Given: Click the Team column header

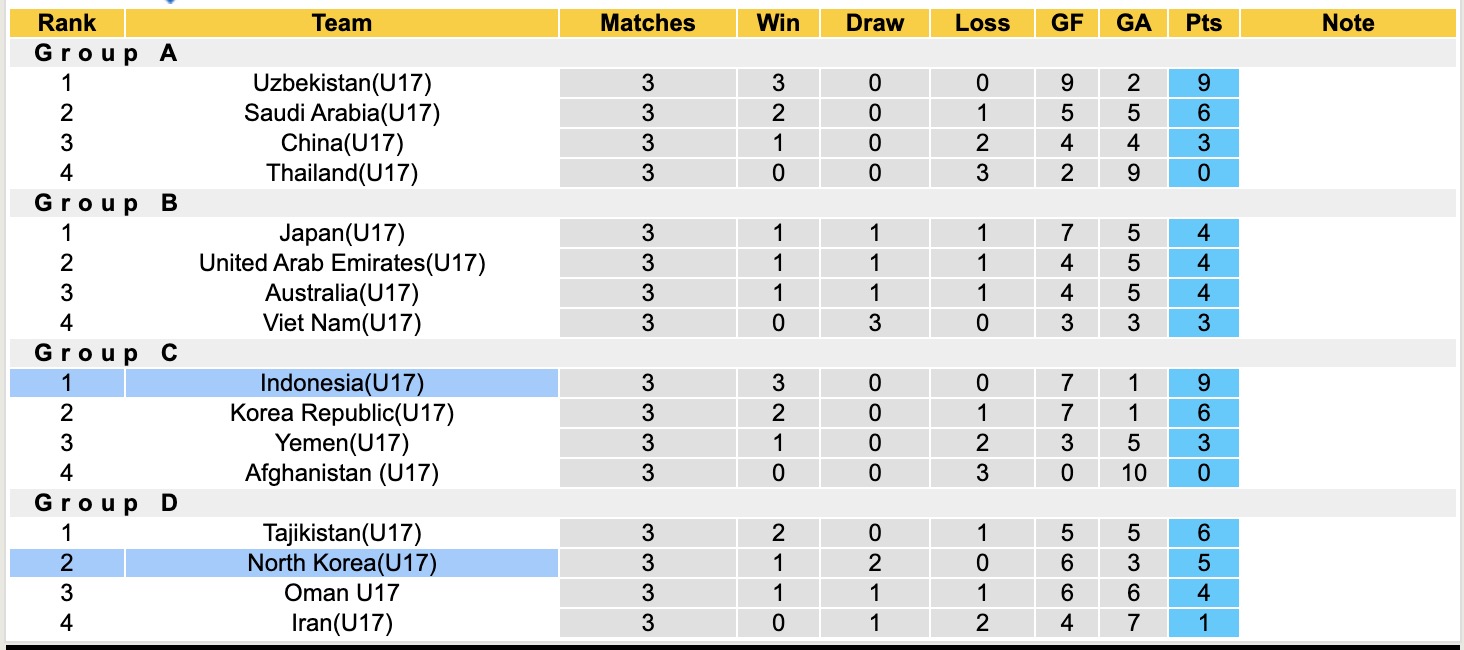Looking at the screenshot, I should 342,23.
